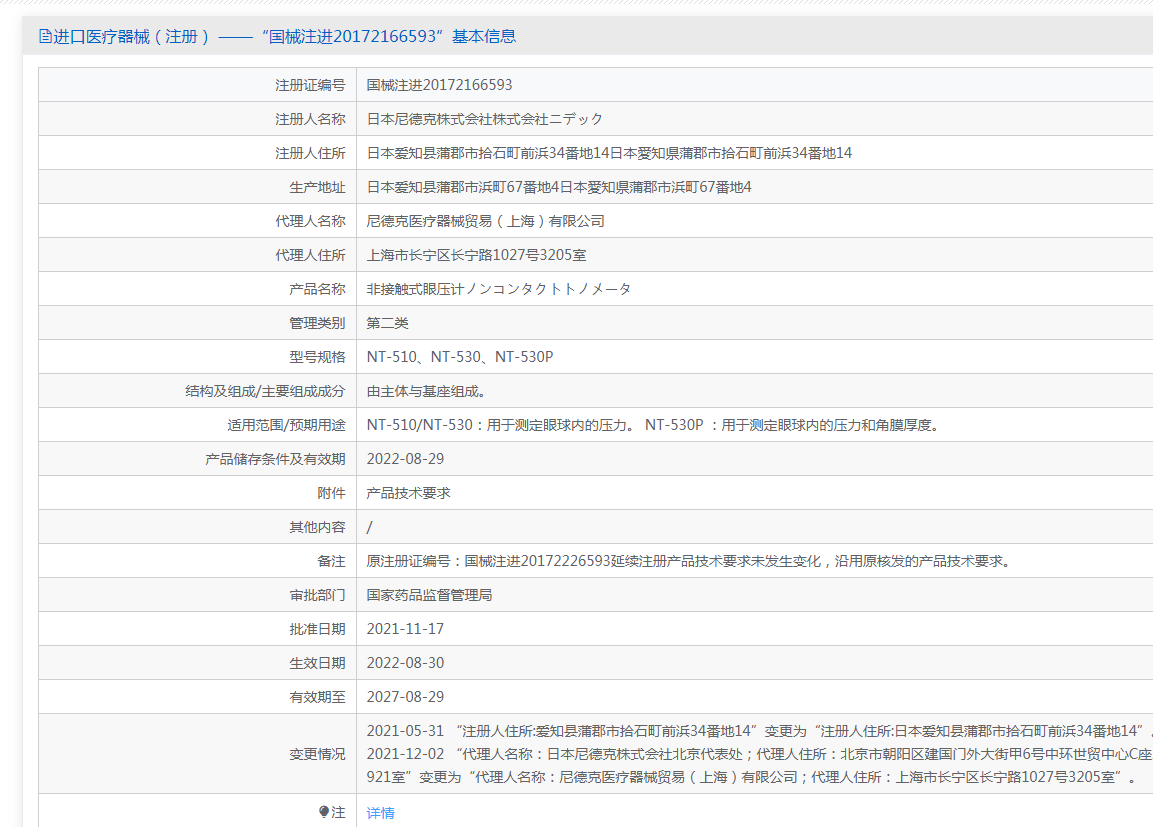The height and width of the screenshot is (827, 1153).
Task: Click the 产品储存条件及有效期 label
Action: point(275,459)
